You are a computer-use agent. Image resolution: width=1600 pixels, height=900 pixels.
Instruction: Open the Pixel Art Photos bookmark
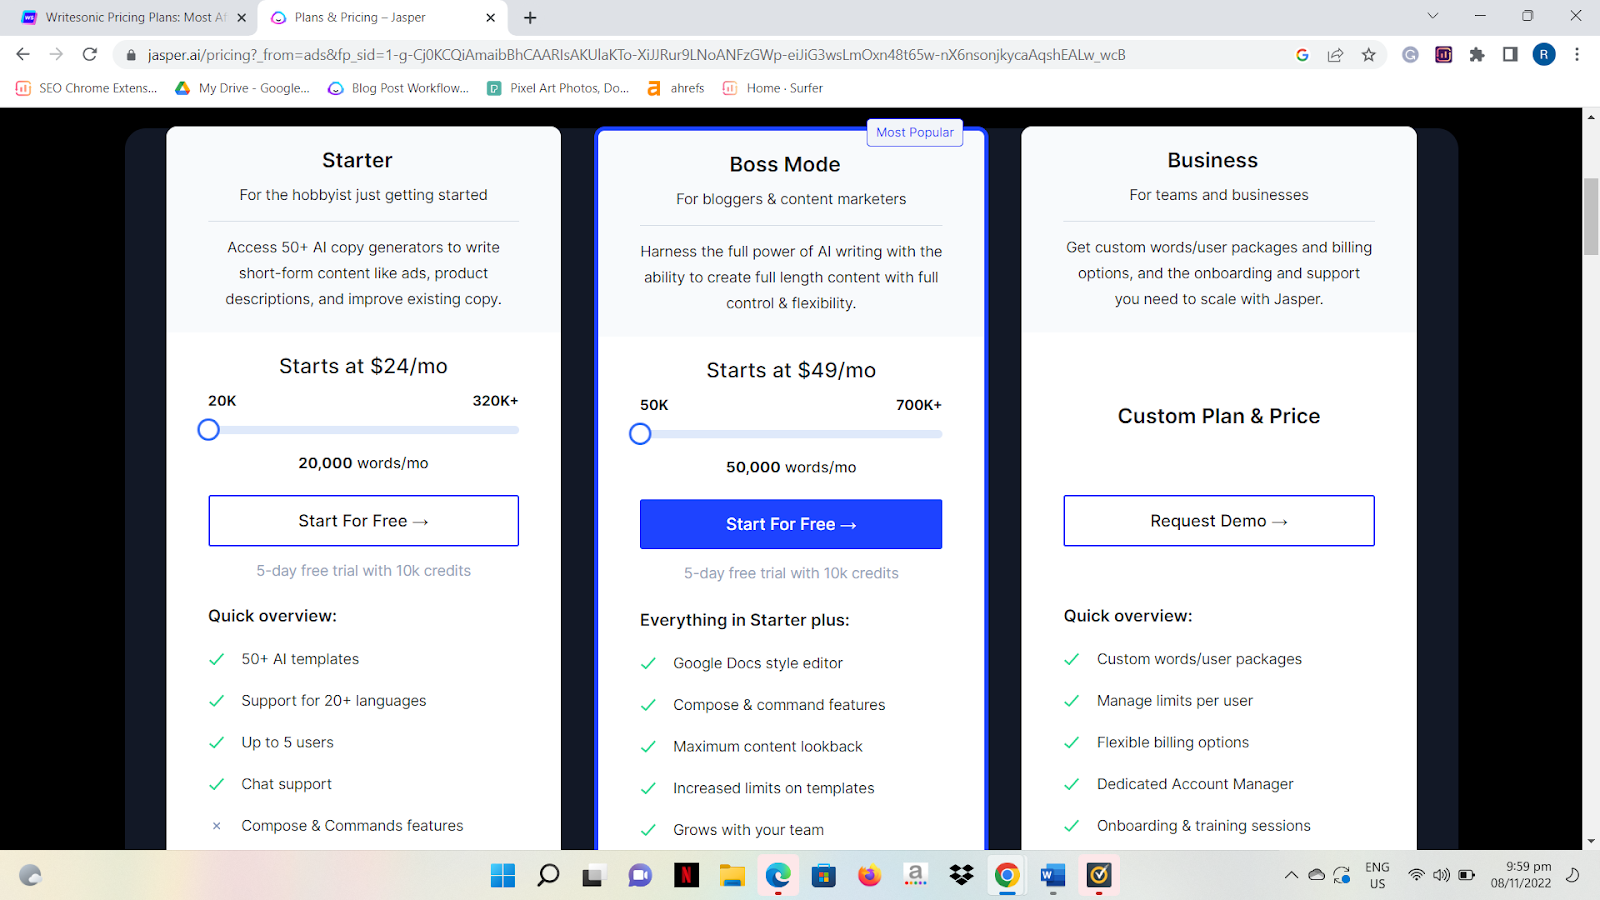pyautogui.click(x=558, y=88)
